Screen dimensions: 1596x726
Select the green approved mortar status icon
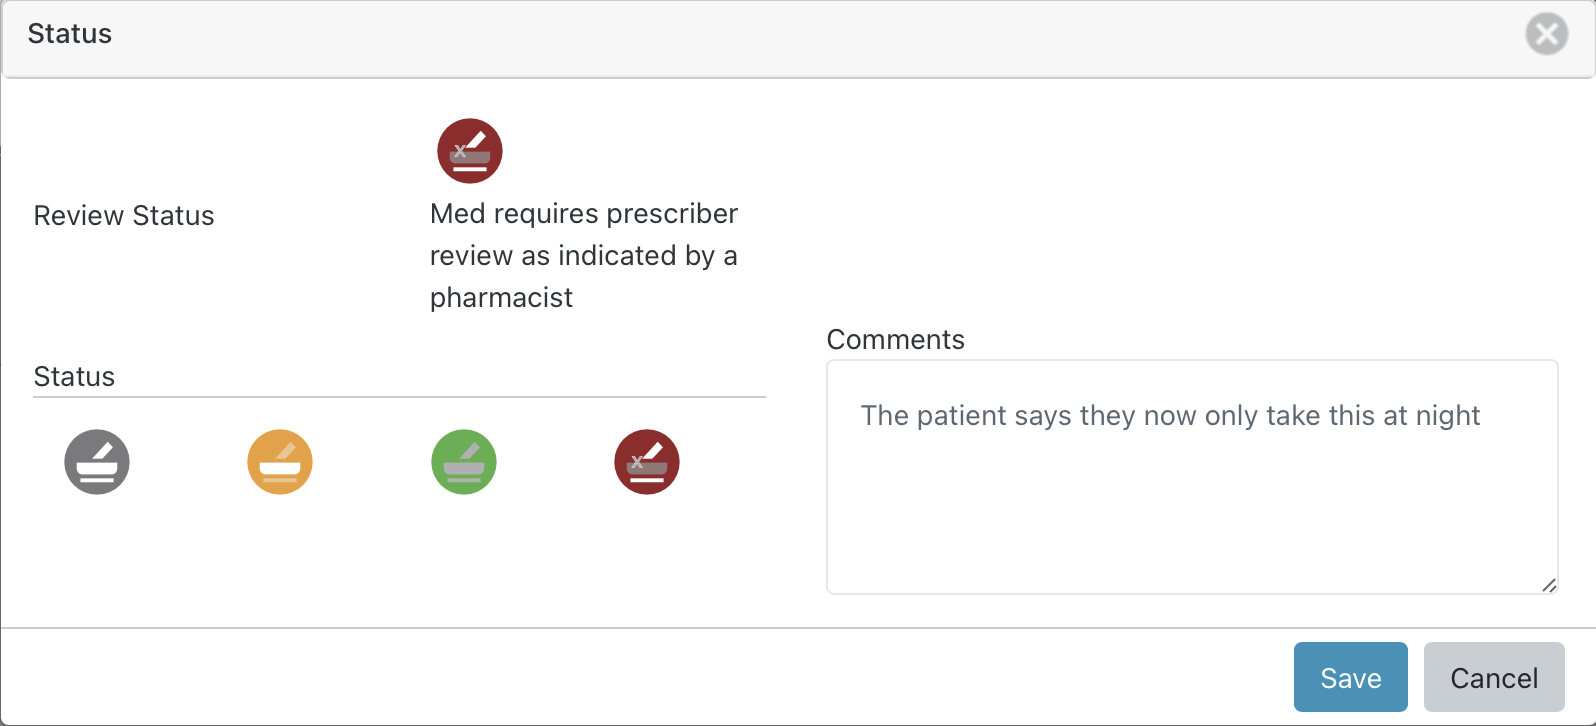pyautogui.click(x=464, y=462)
